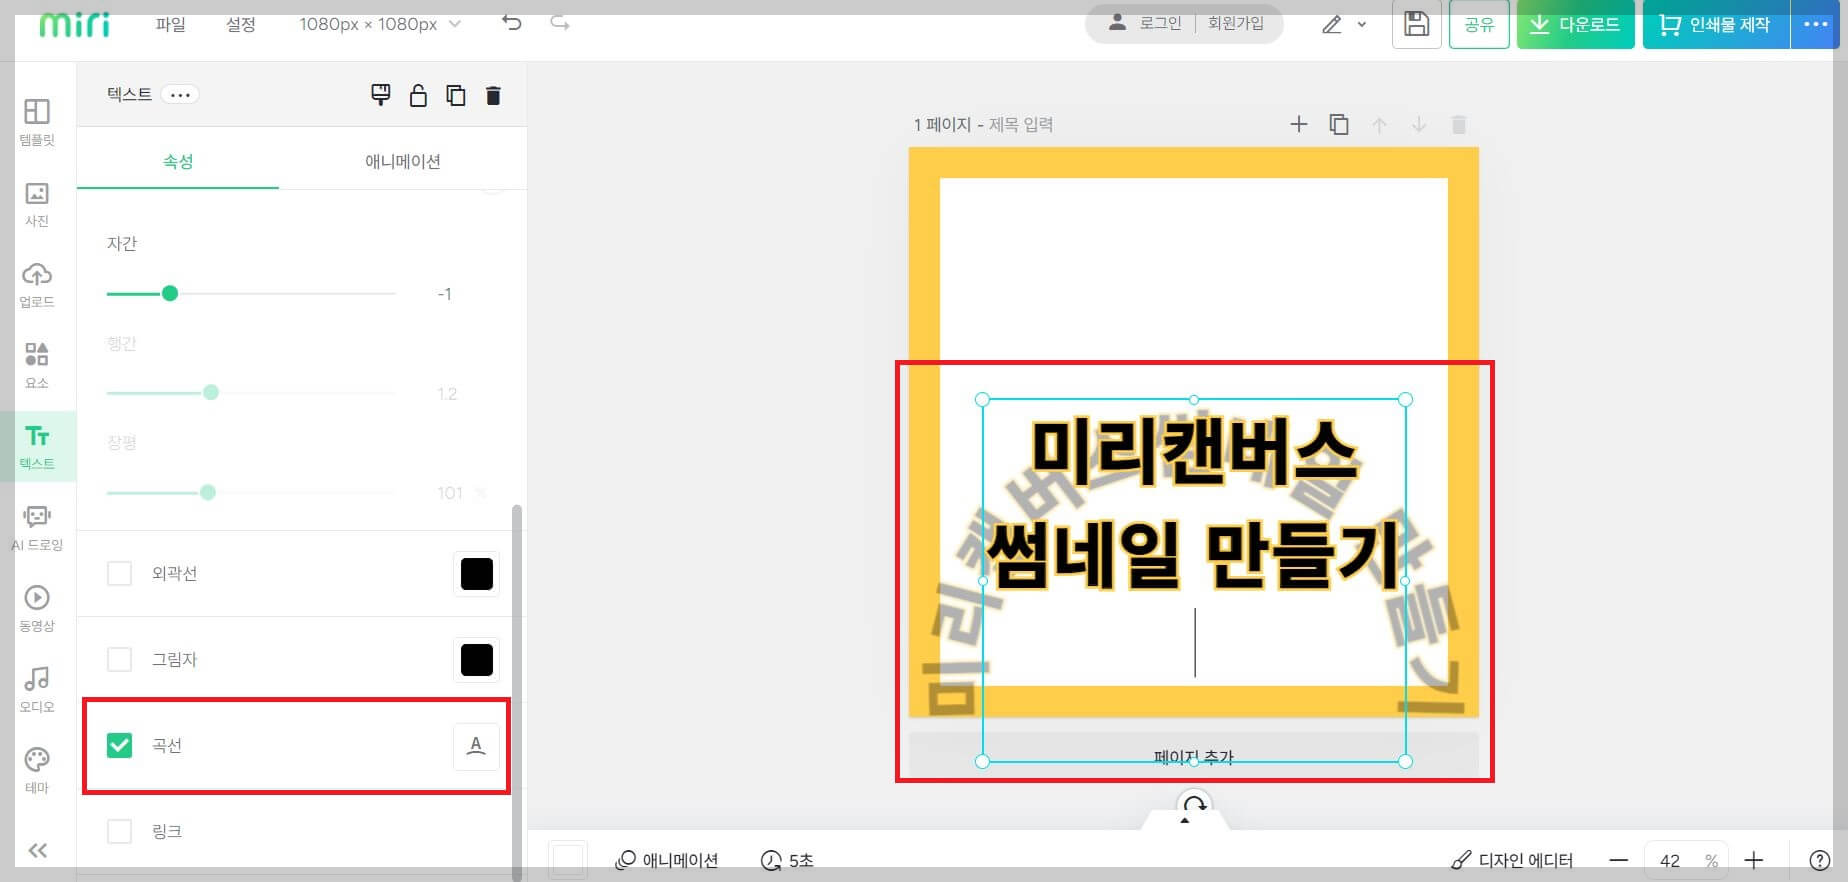Enable the 외곽선 checkbox
Screen dimensions: 1848x882
coord(119,573)
